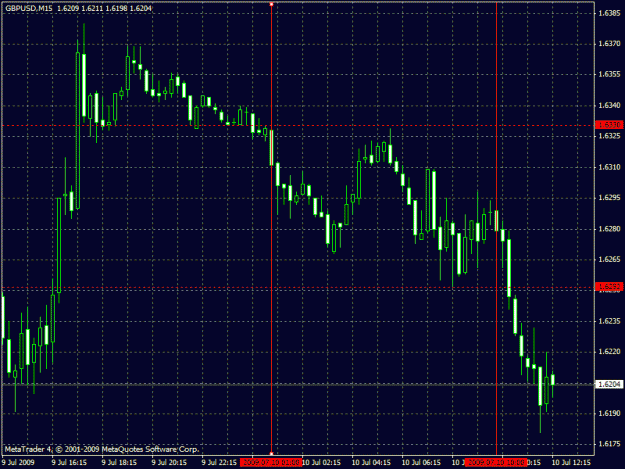This screenshot has width=625, height=469.
Task: Click the 1.6204 current price label
Action: [609, 384]
